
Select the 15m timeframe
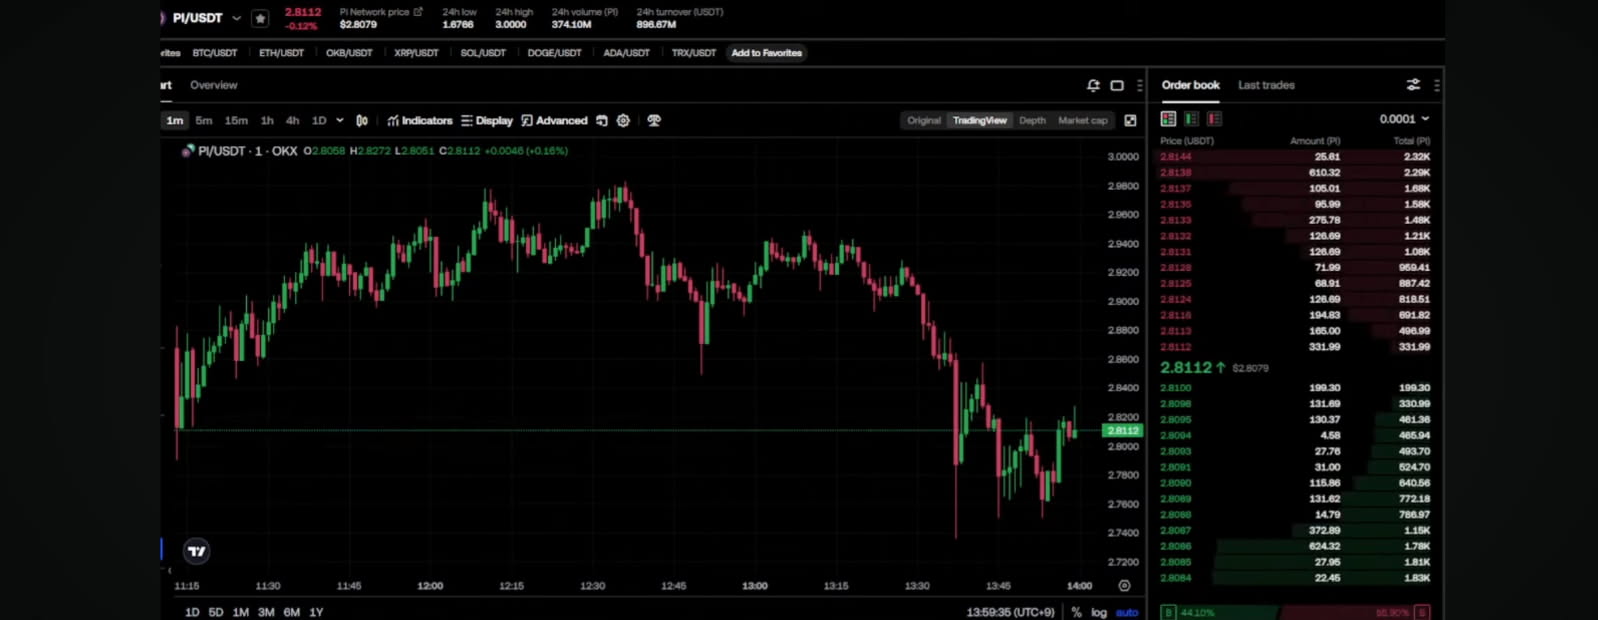pyautogui.click(x=236, y=120)
